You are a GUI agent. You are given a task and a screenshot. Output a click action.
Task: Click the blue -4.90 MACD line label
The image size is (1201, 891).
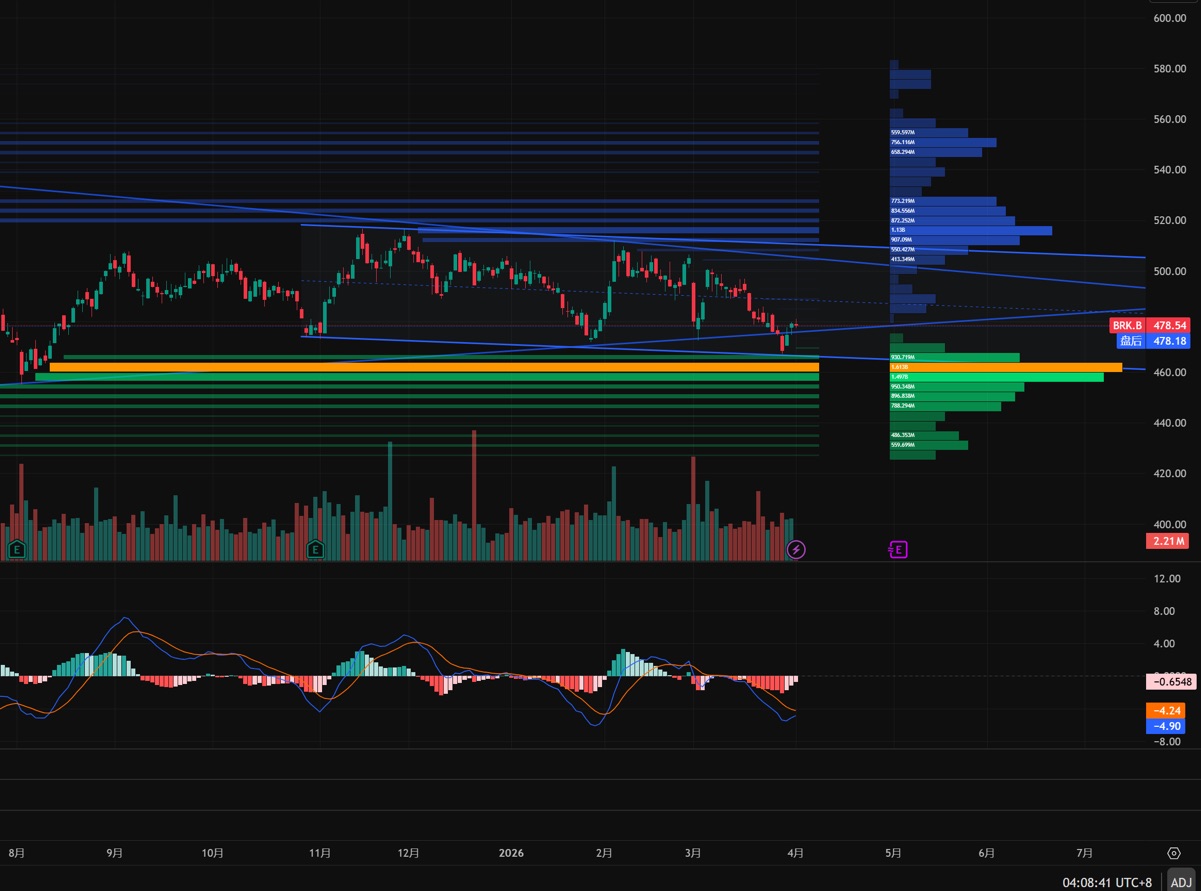point(1167,726)
